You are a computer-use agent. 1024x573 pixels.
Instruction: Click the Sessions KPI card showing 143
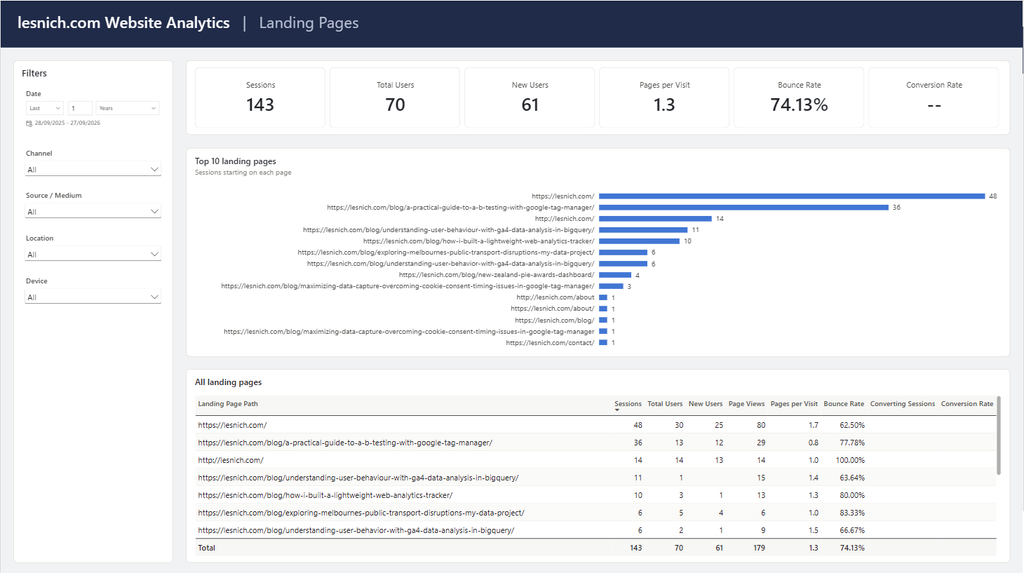pyautogui.click(x=260, y=97)
